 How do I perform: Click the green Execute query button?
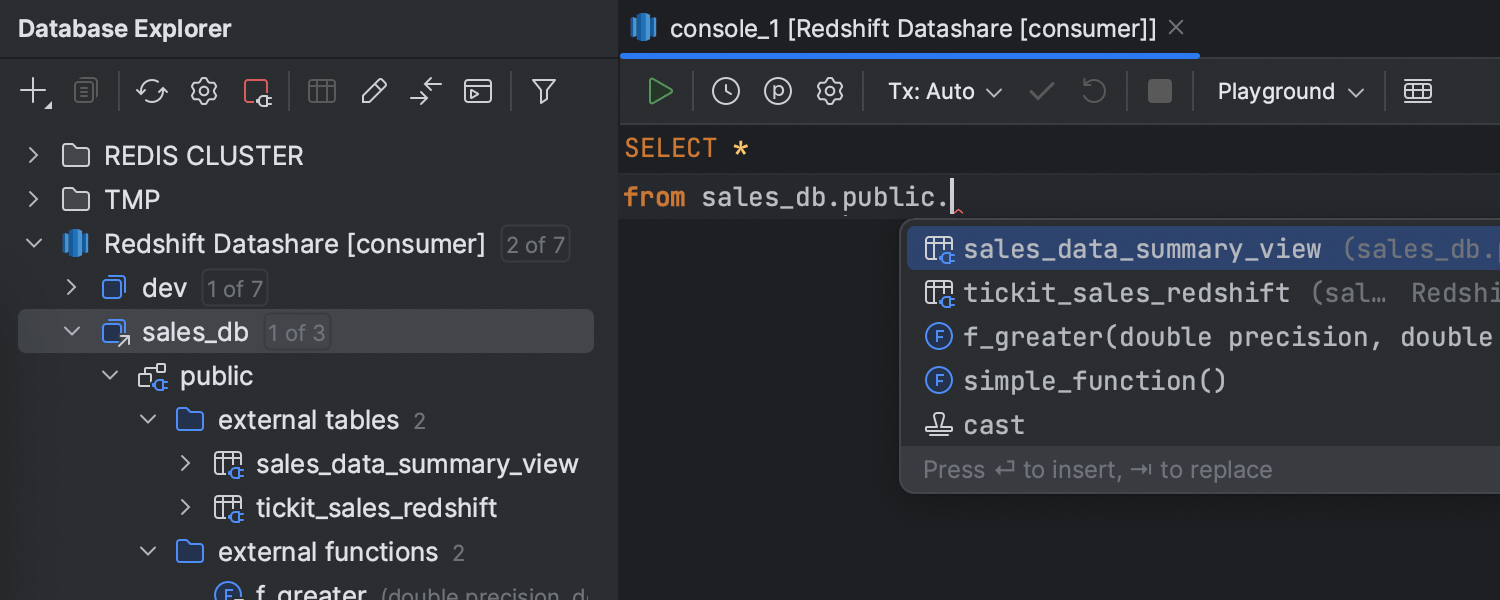660,92
